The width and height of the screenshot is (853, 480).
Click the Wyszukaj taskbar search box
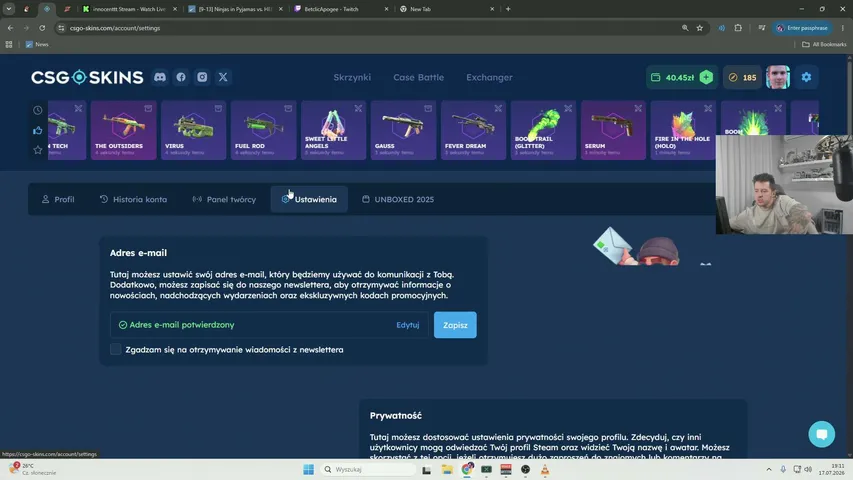[x=368, y=469]
